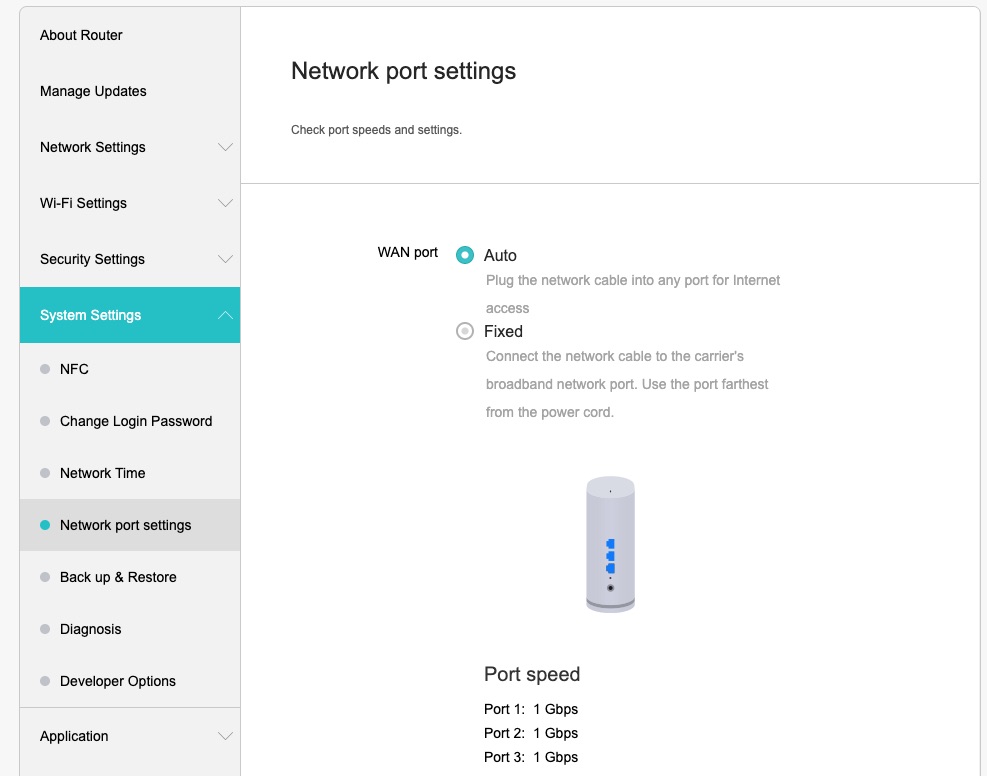Viewport: 987px width, 776px height.
Task: Go to Back up & Restore
Action: (118, 577)
